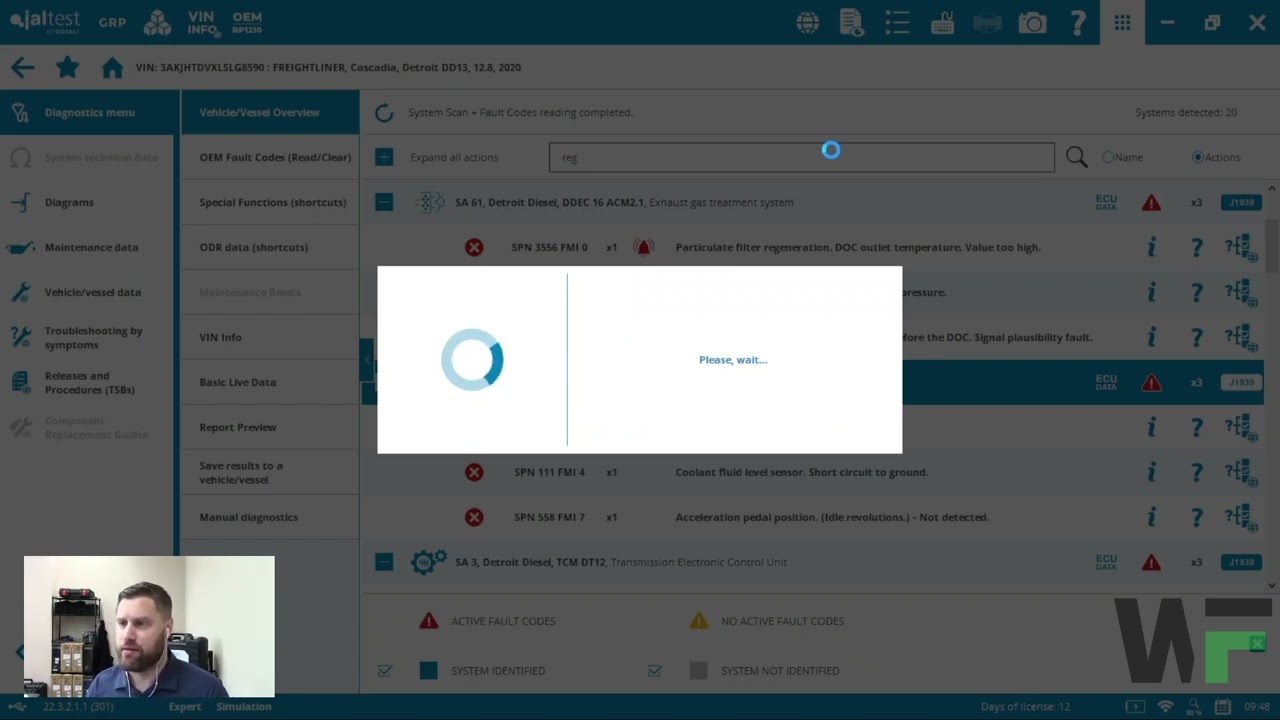Open Releases and Procedures (TSBs)
The image size is (1280, 720).
click(x=89, y=382)
